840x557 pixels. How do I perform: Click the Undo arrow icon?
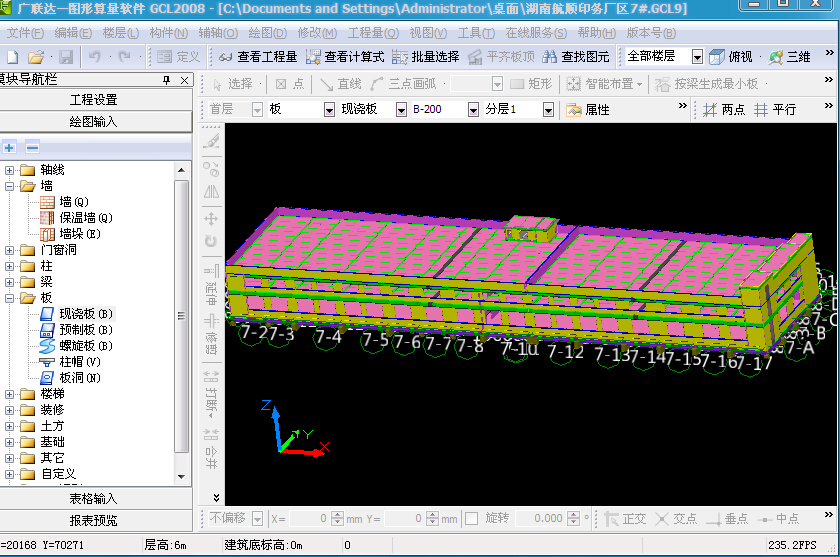tap(95, 56)
